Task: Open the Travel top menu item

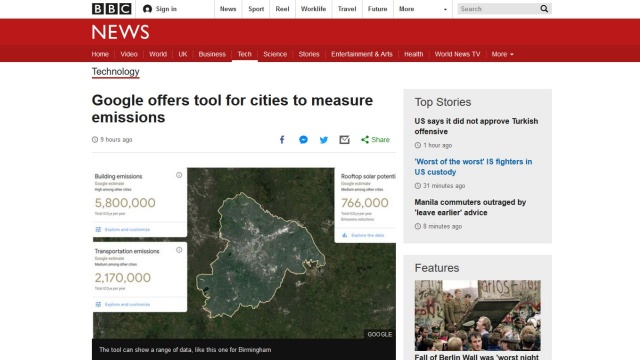Action: 347,9
